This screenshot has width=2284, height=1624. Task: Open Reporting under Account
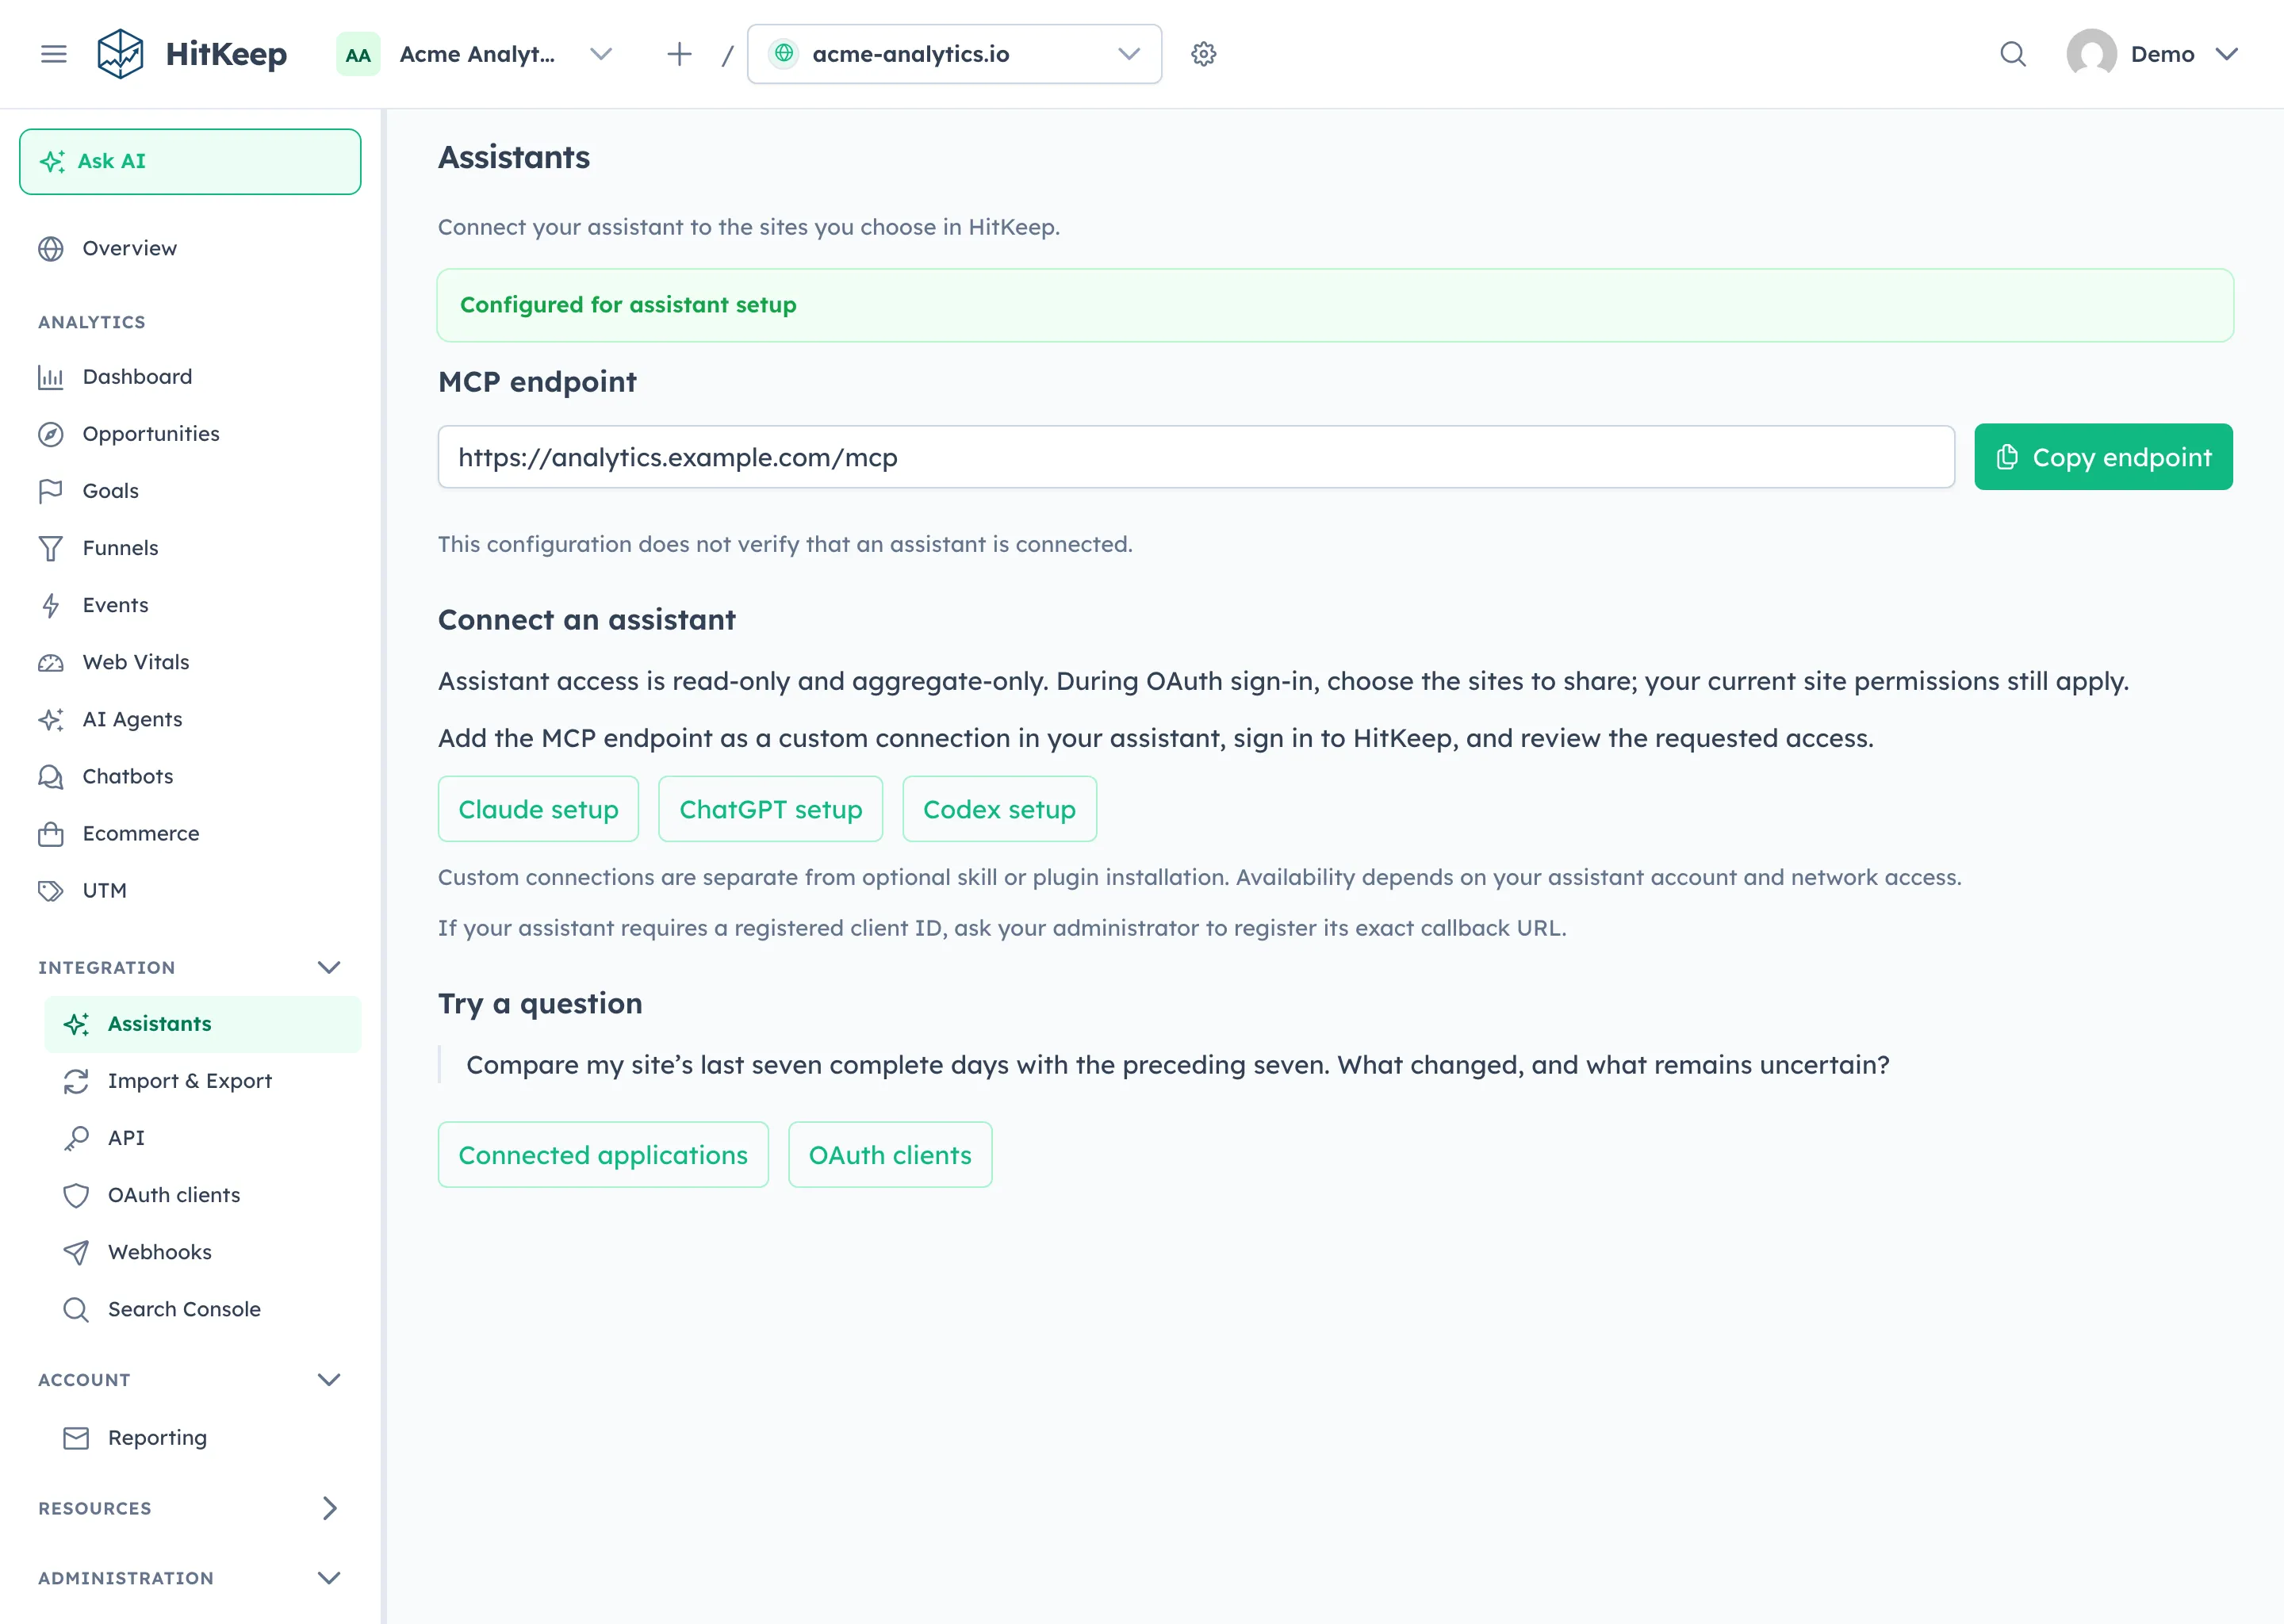coord(203,1438)
